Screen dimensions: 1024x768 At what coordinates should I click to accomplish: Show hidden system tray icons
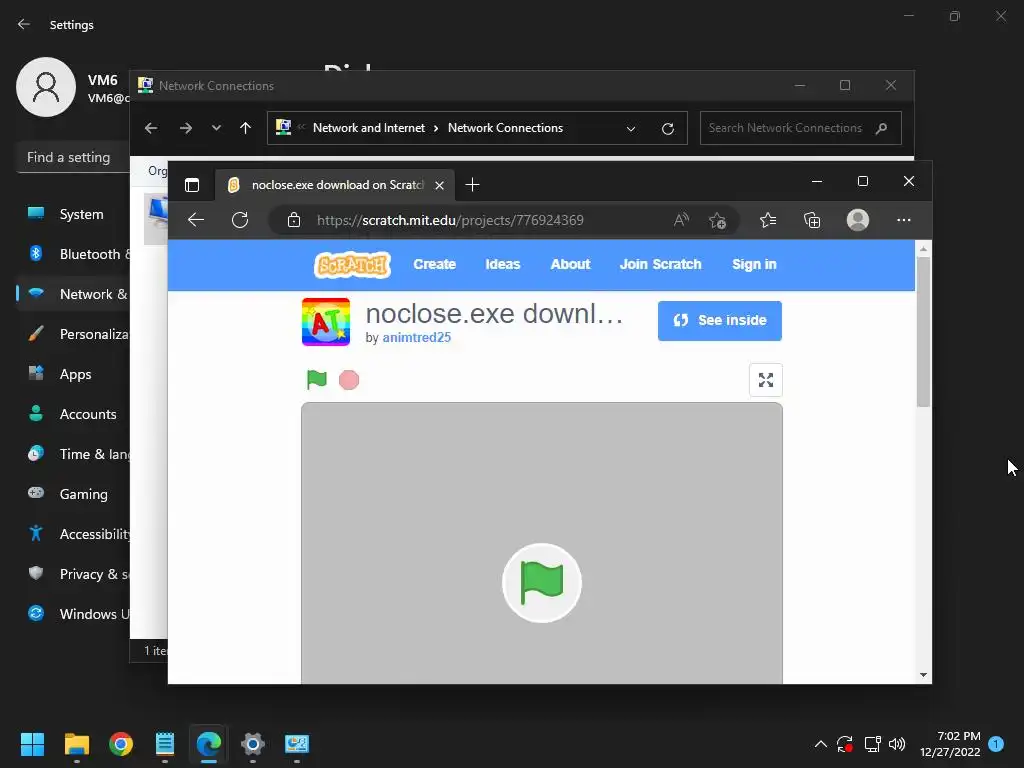click(x=821, y=744)
